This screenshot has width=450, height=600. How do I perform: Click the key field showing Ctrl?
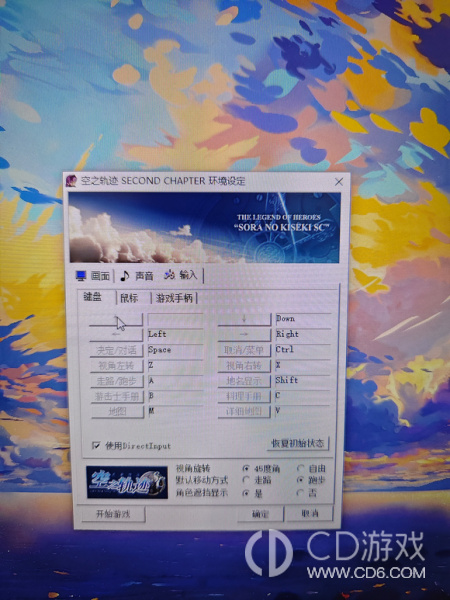[303, 350]
